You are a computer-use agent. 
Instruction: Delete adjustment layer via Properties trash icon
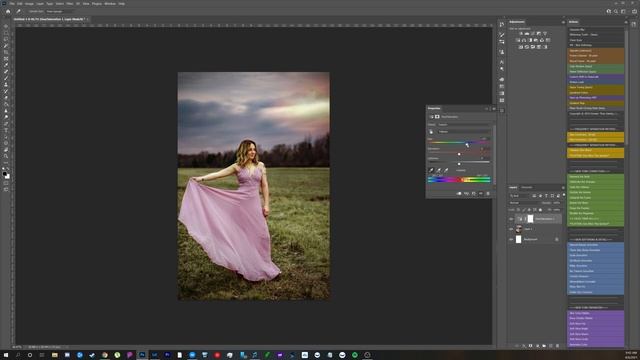(x=488, y=193)
